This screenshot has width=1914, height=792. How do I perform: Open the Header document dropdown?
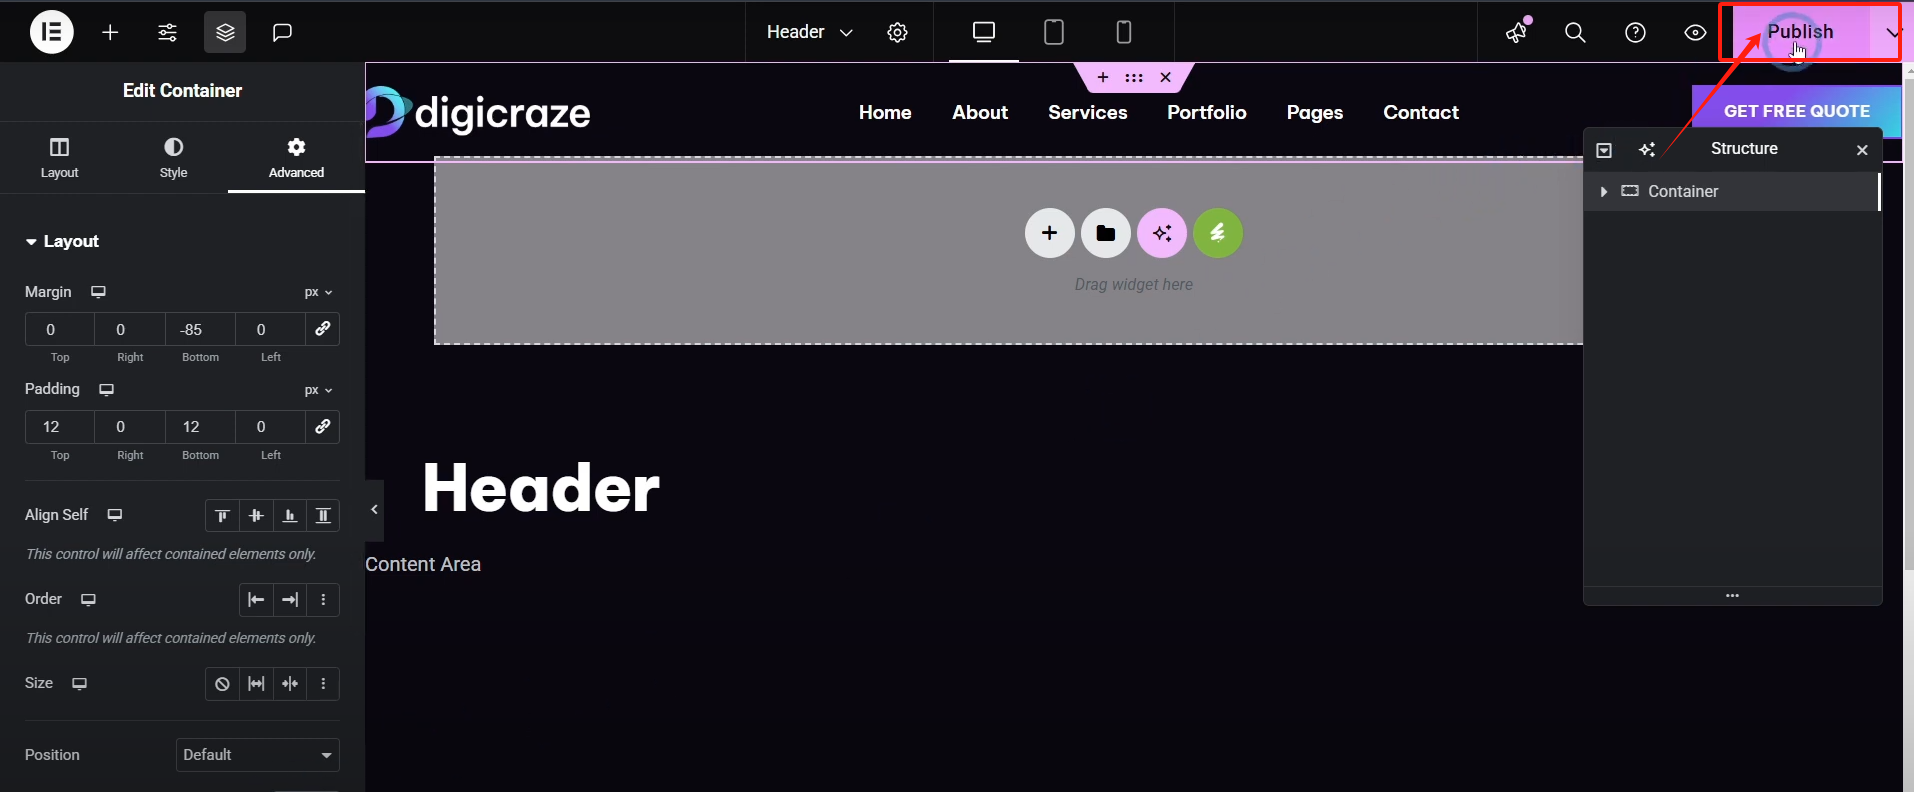pyautogui.click(x=809, y=32)
